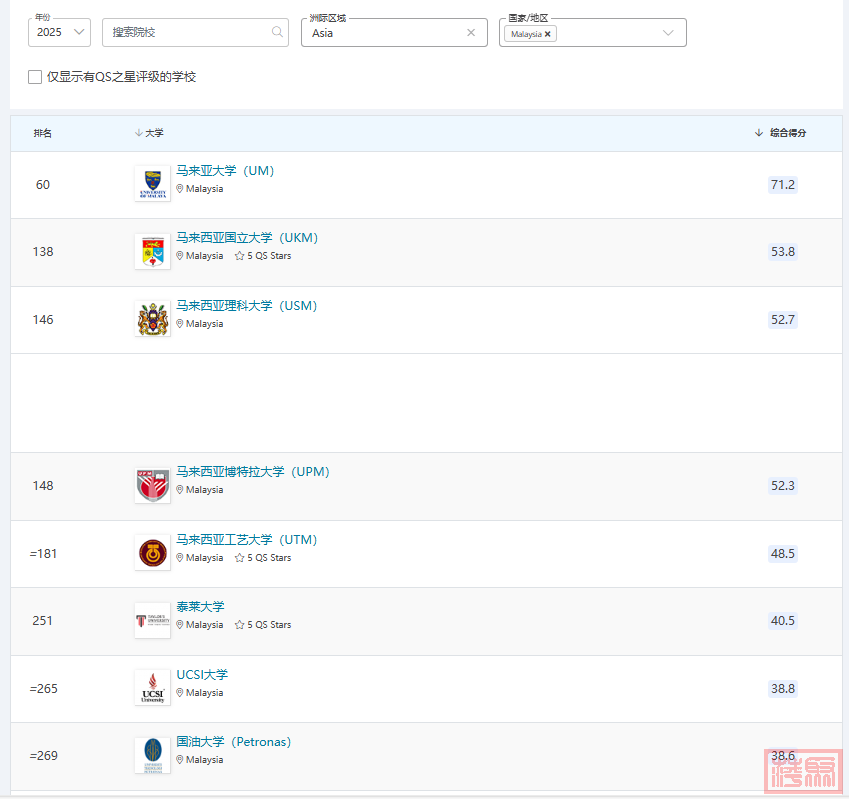Click rank =181 in the ranking column
This screenshot has height=799, width=849.
point(43,554)
